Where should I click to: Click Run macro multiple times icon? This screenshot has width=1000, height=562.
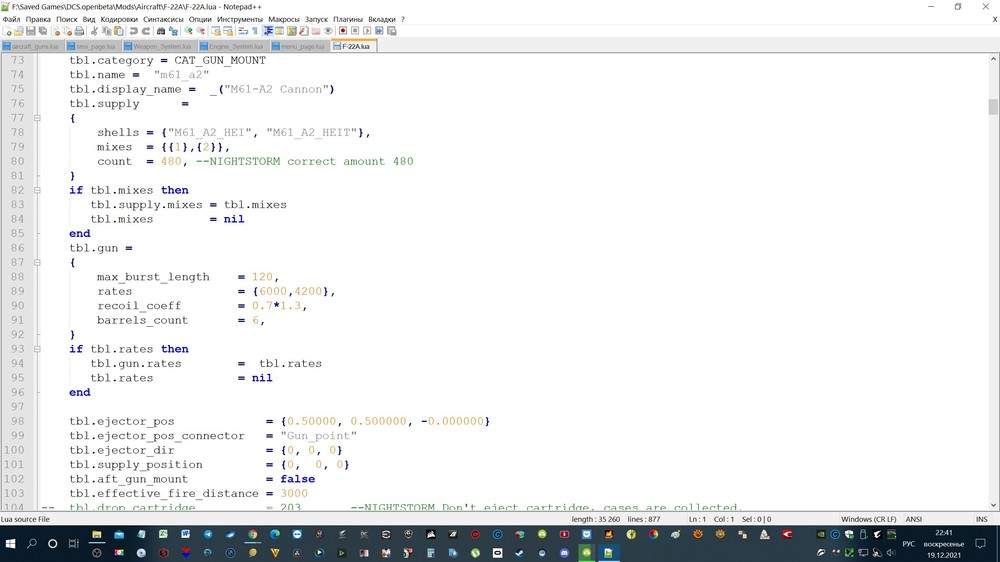pyautogui.click(x=379, y=31)
